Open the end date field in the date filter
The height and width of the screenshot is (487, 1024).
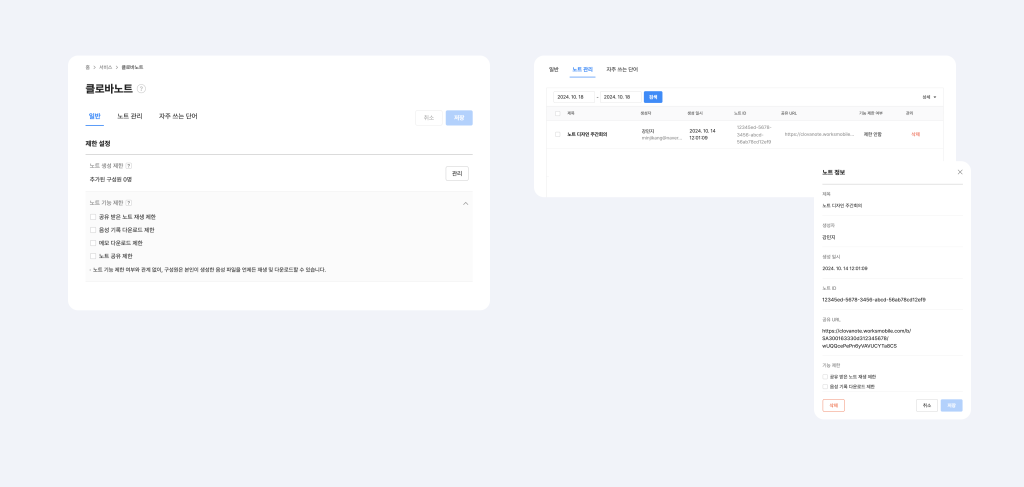point(621,97)
